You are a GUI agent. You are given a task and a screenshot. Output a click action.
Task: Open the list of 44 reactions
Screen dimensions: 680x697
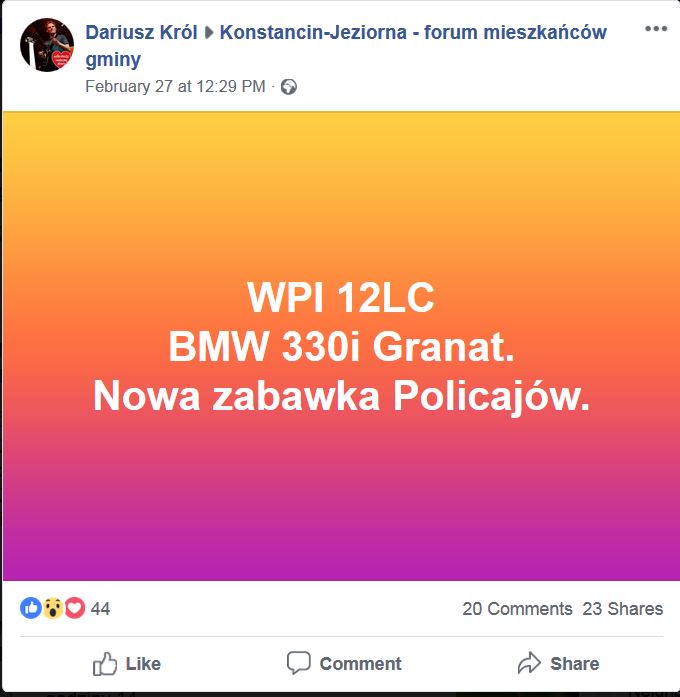coord(100,609)
